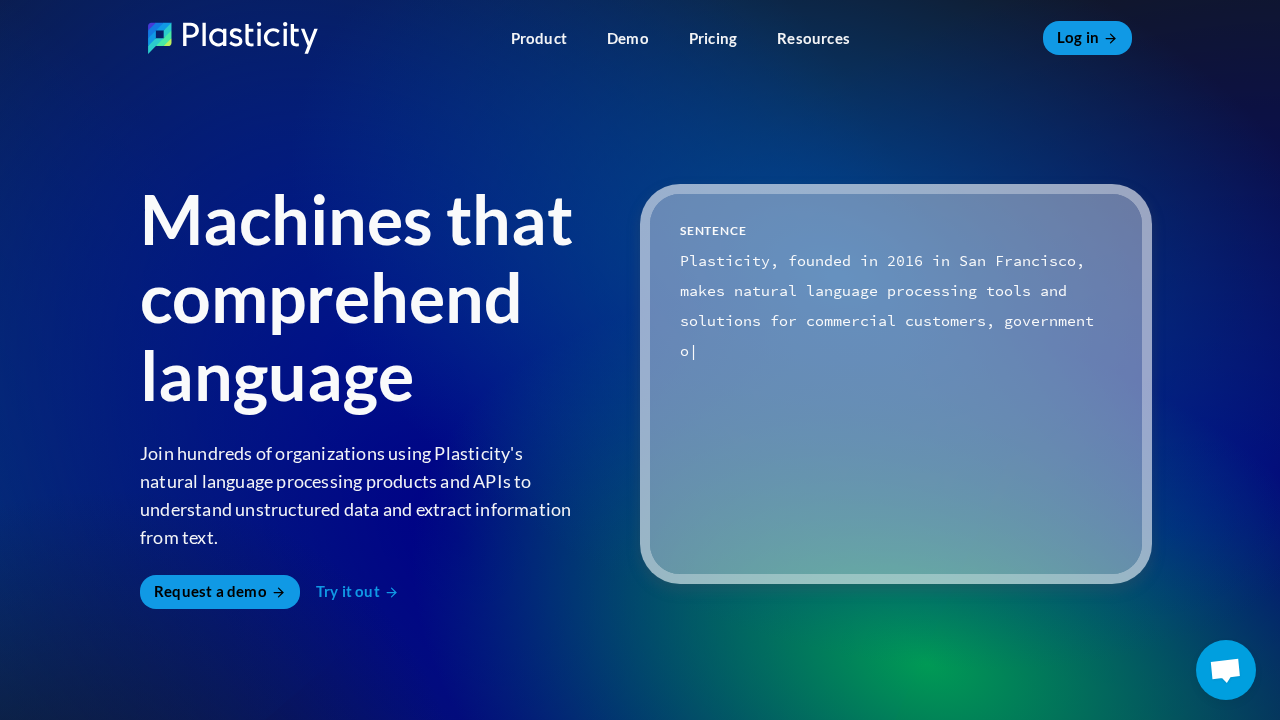Image resolution: width=1280 pixels, height=720 pixels.
Task: Click the hero section description paragraph
Action: coord(356,495)
